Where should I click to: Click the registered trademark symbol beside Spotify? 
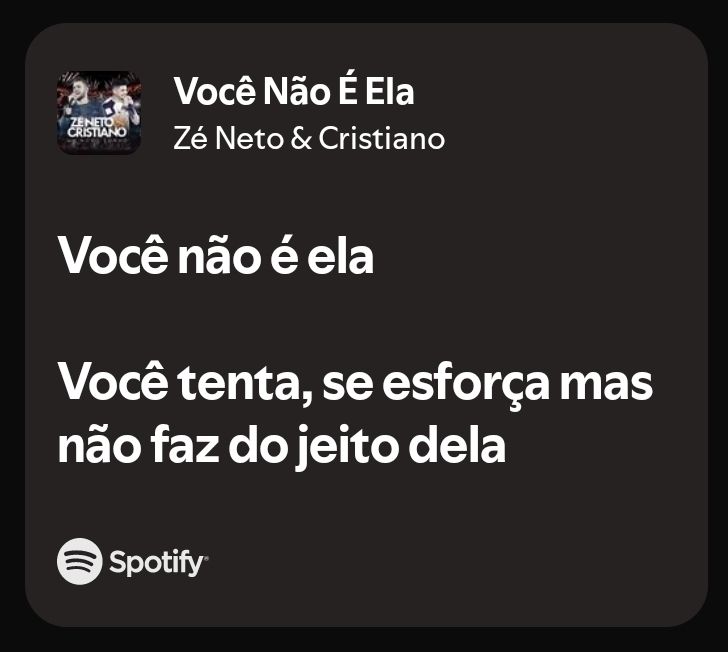(206, 557)
